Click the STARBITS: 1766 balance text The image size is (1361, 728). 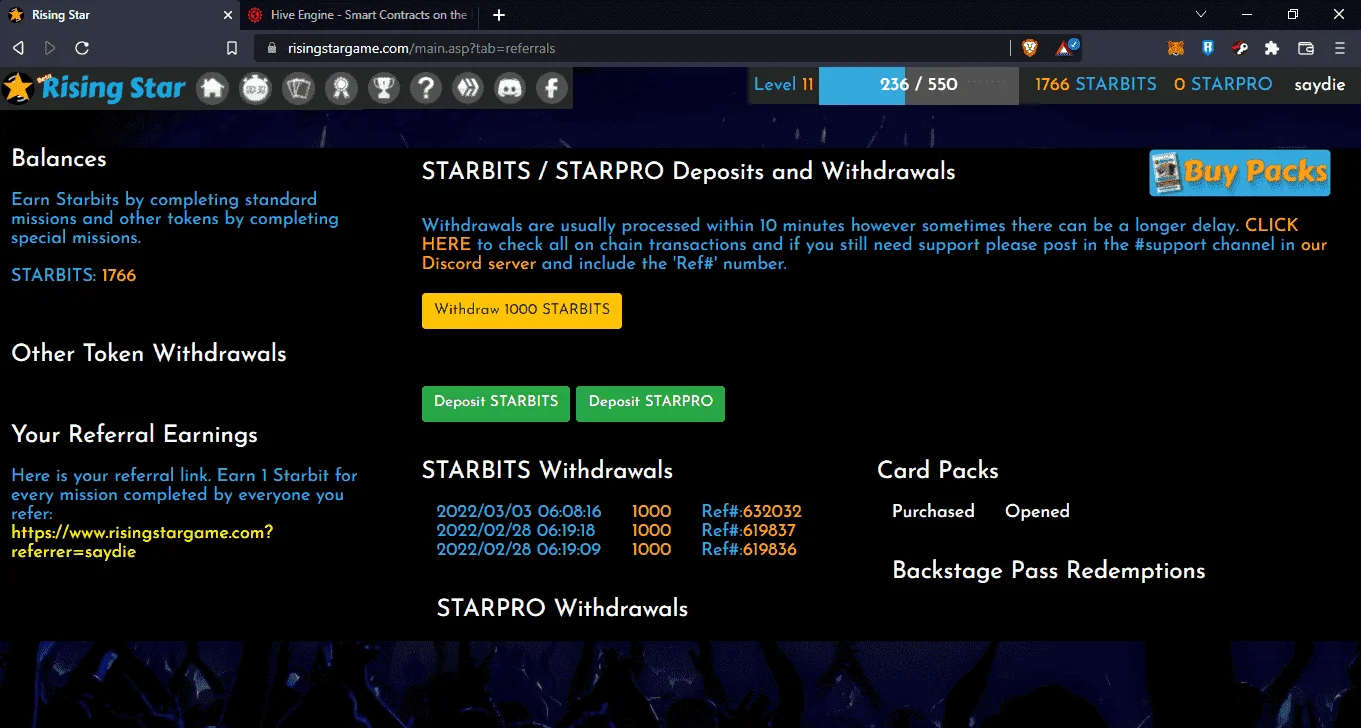tap(74, 276)
